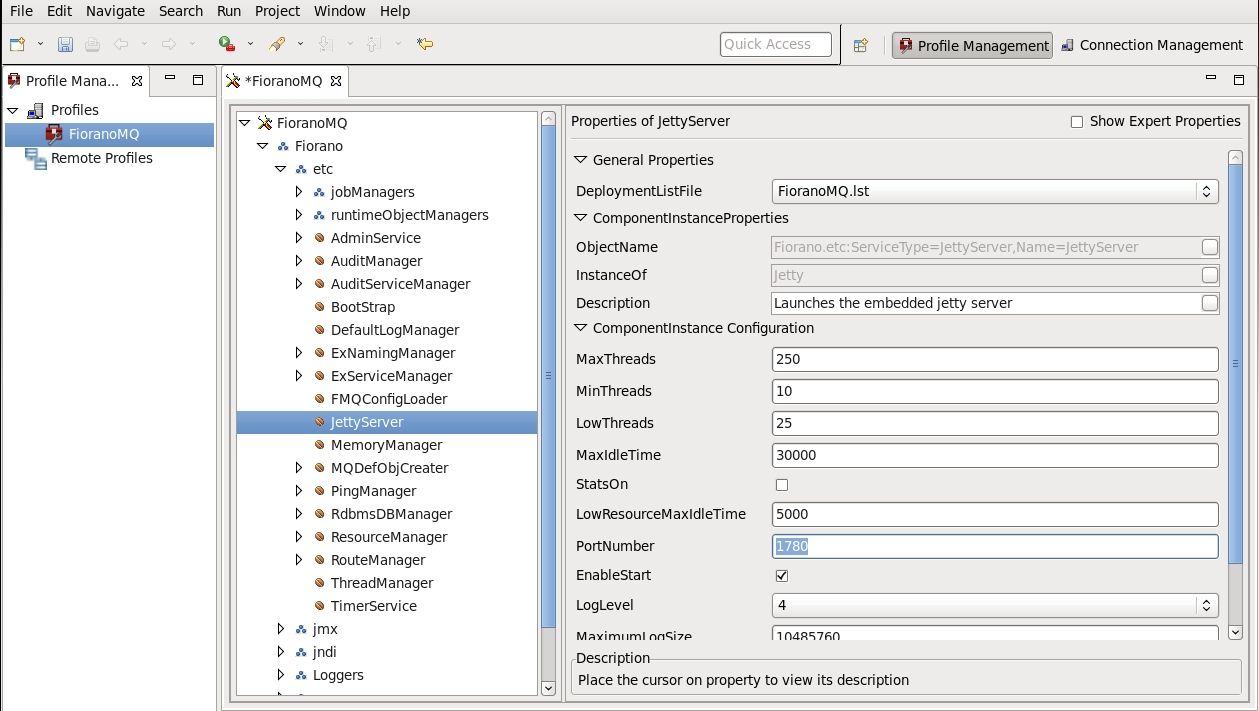Click the grayed Print toolbar icon
Screen dimensions: 1259x711
point(92,44)
